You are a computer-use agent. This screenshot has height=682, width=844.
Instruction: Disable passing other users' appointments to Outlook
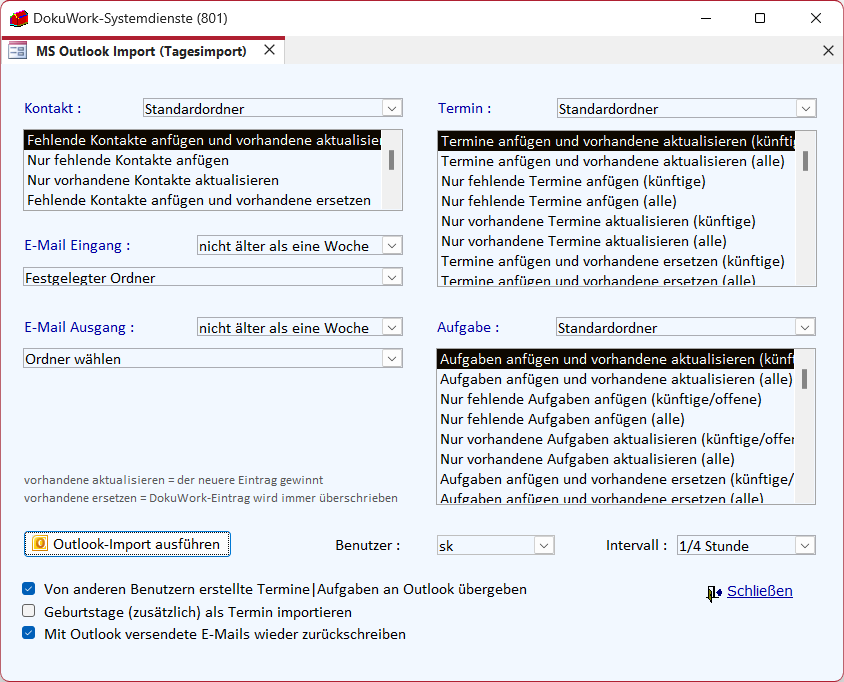pos(29,589)
